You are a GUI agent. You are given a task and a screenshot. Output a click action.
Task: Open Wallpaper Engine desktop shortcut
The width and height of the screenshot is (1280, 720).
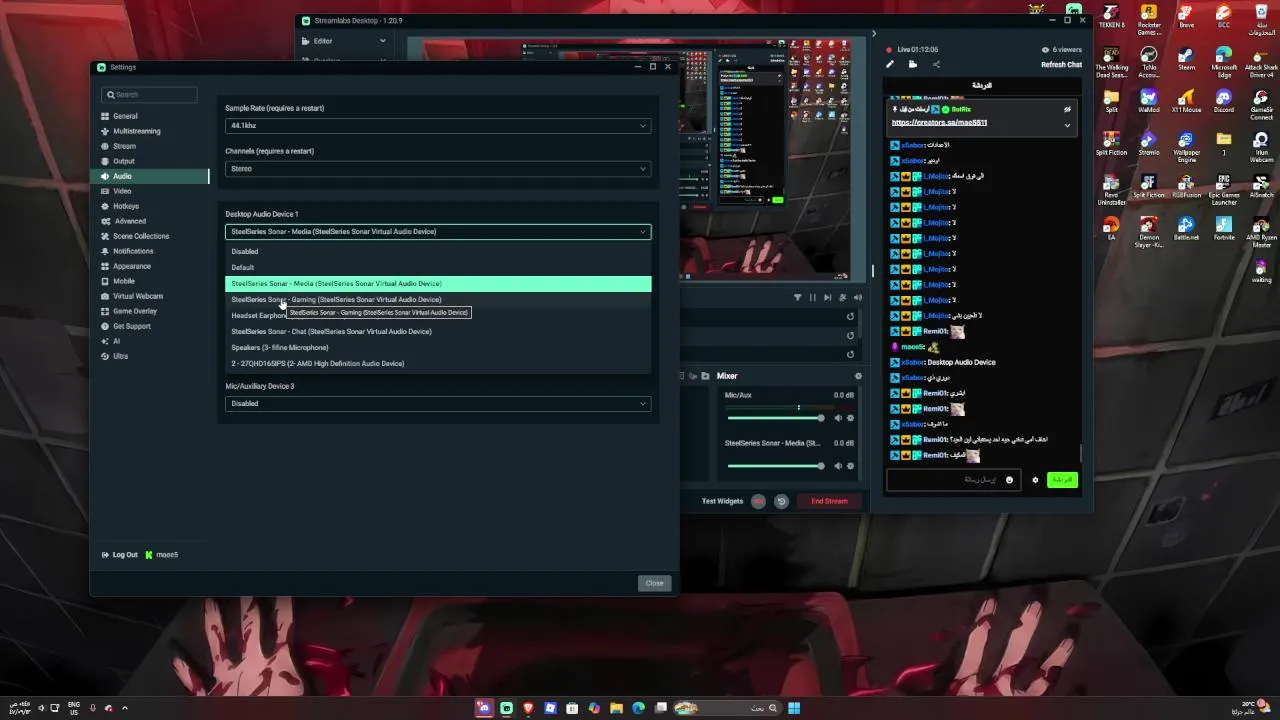1186,146
